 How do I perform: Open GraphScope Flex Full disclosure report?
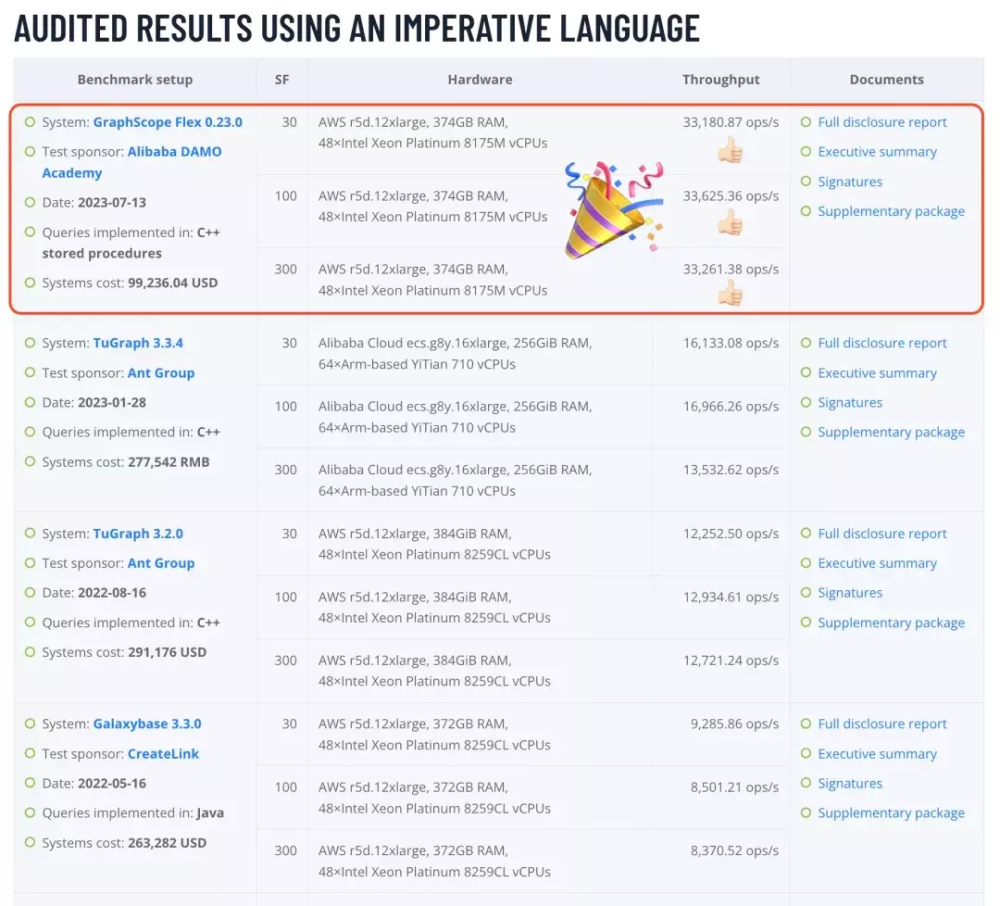pyautogui.click(x=882, y=122)
